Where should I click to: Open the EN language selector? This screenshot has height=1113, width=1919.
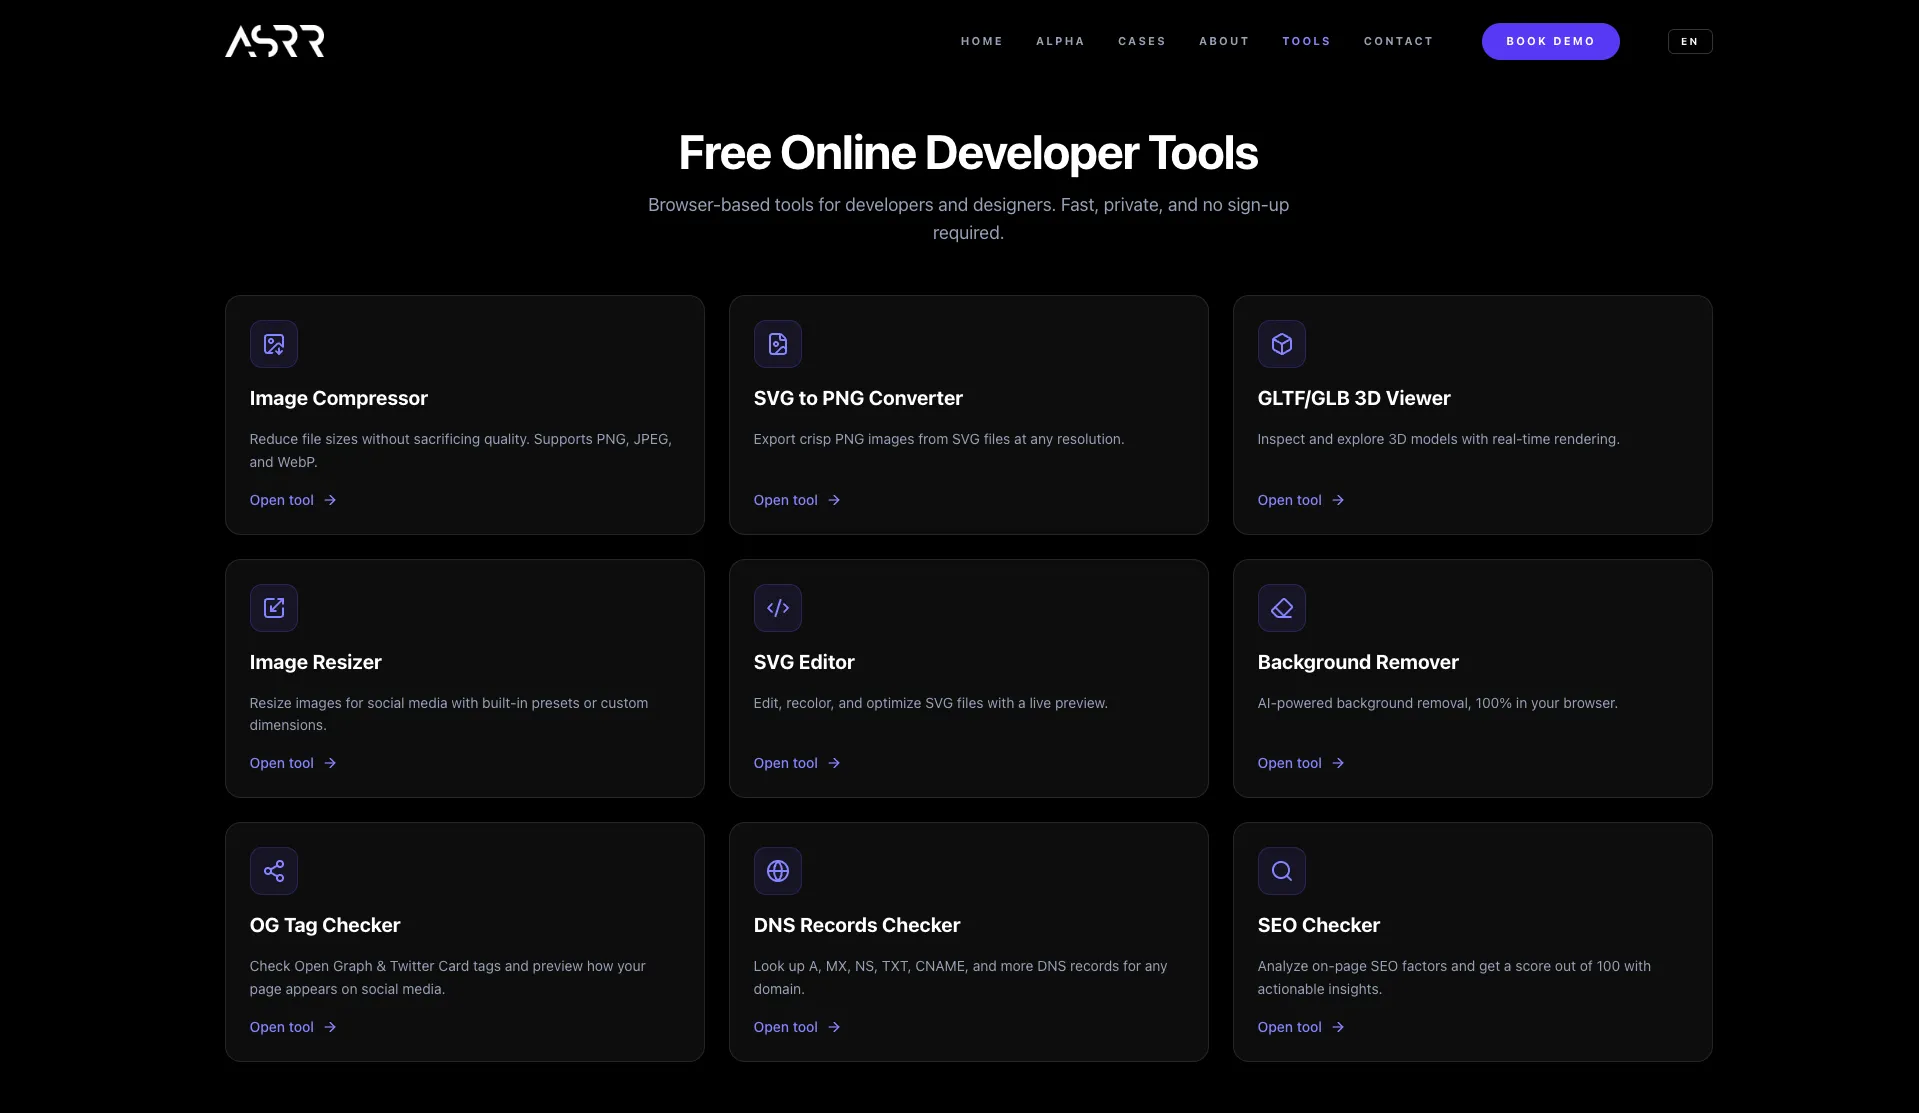click(x=1690, y=41)
